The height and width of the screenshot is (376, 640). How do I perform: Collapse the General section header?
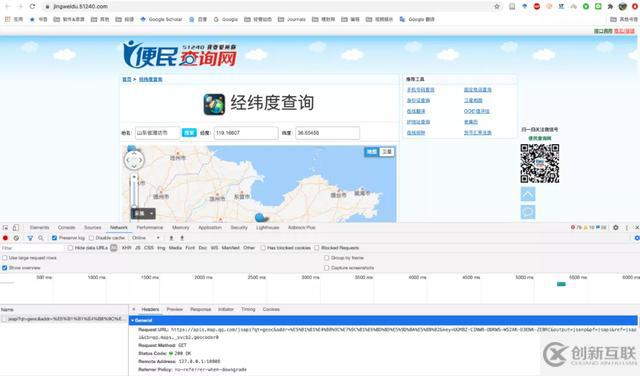point(383,320)
